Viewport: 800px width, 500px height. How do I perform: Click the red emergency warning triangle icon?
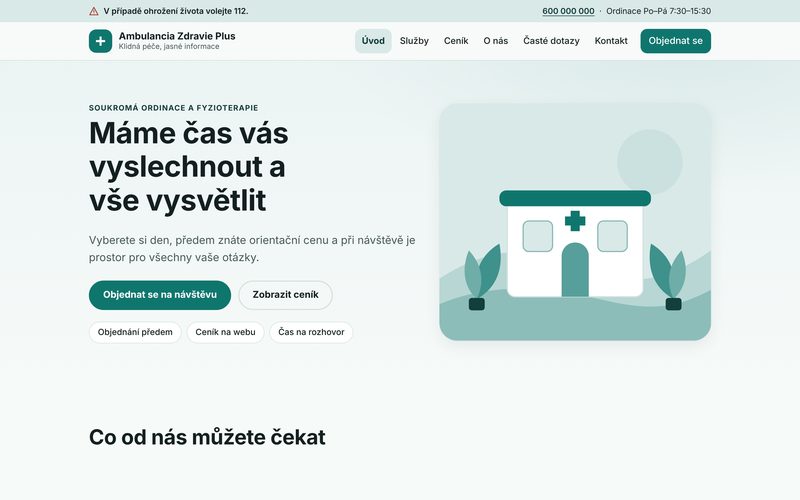[94, 11]
